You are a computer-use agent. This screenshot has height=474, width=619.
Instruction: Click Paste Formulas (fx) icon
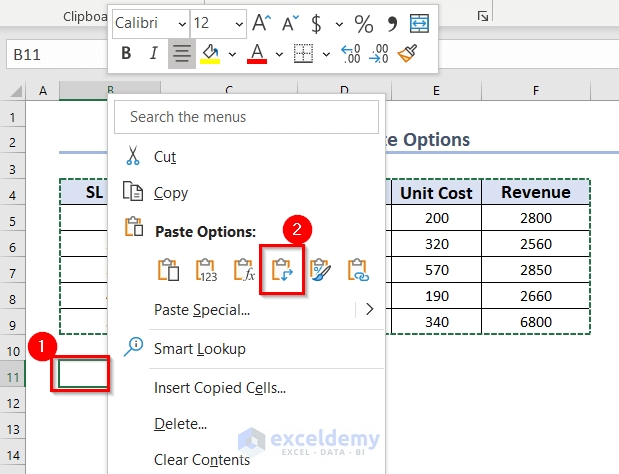click(x=244, y=270)
